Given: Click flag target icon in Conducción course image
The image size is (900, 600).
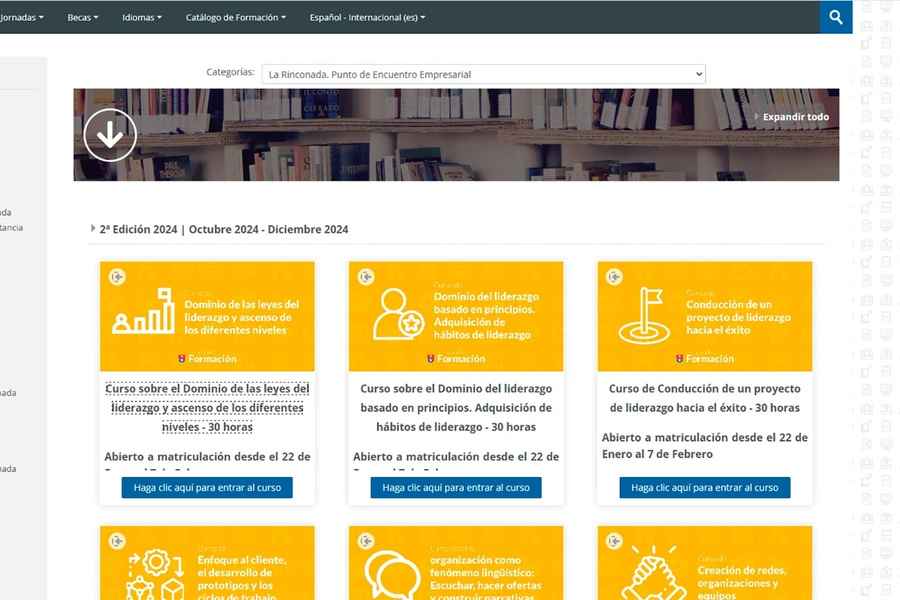Looking at the screenshot, I should click(645, 315).
